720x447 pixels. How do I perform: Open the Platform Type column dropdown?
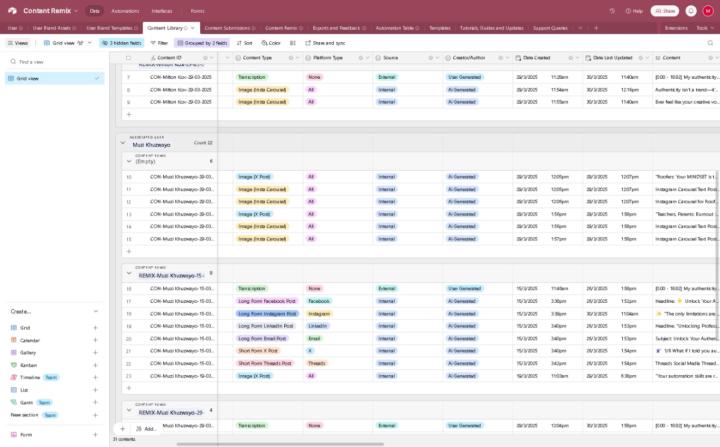(x=367, y=58)
